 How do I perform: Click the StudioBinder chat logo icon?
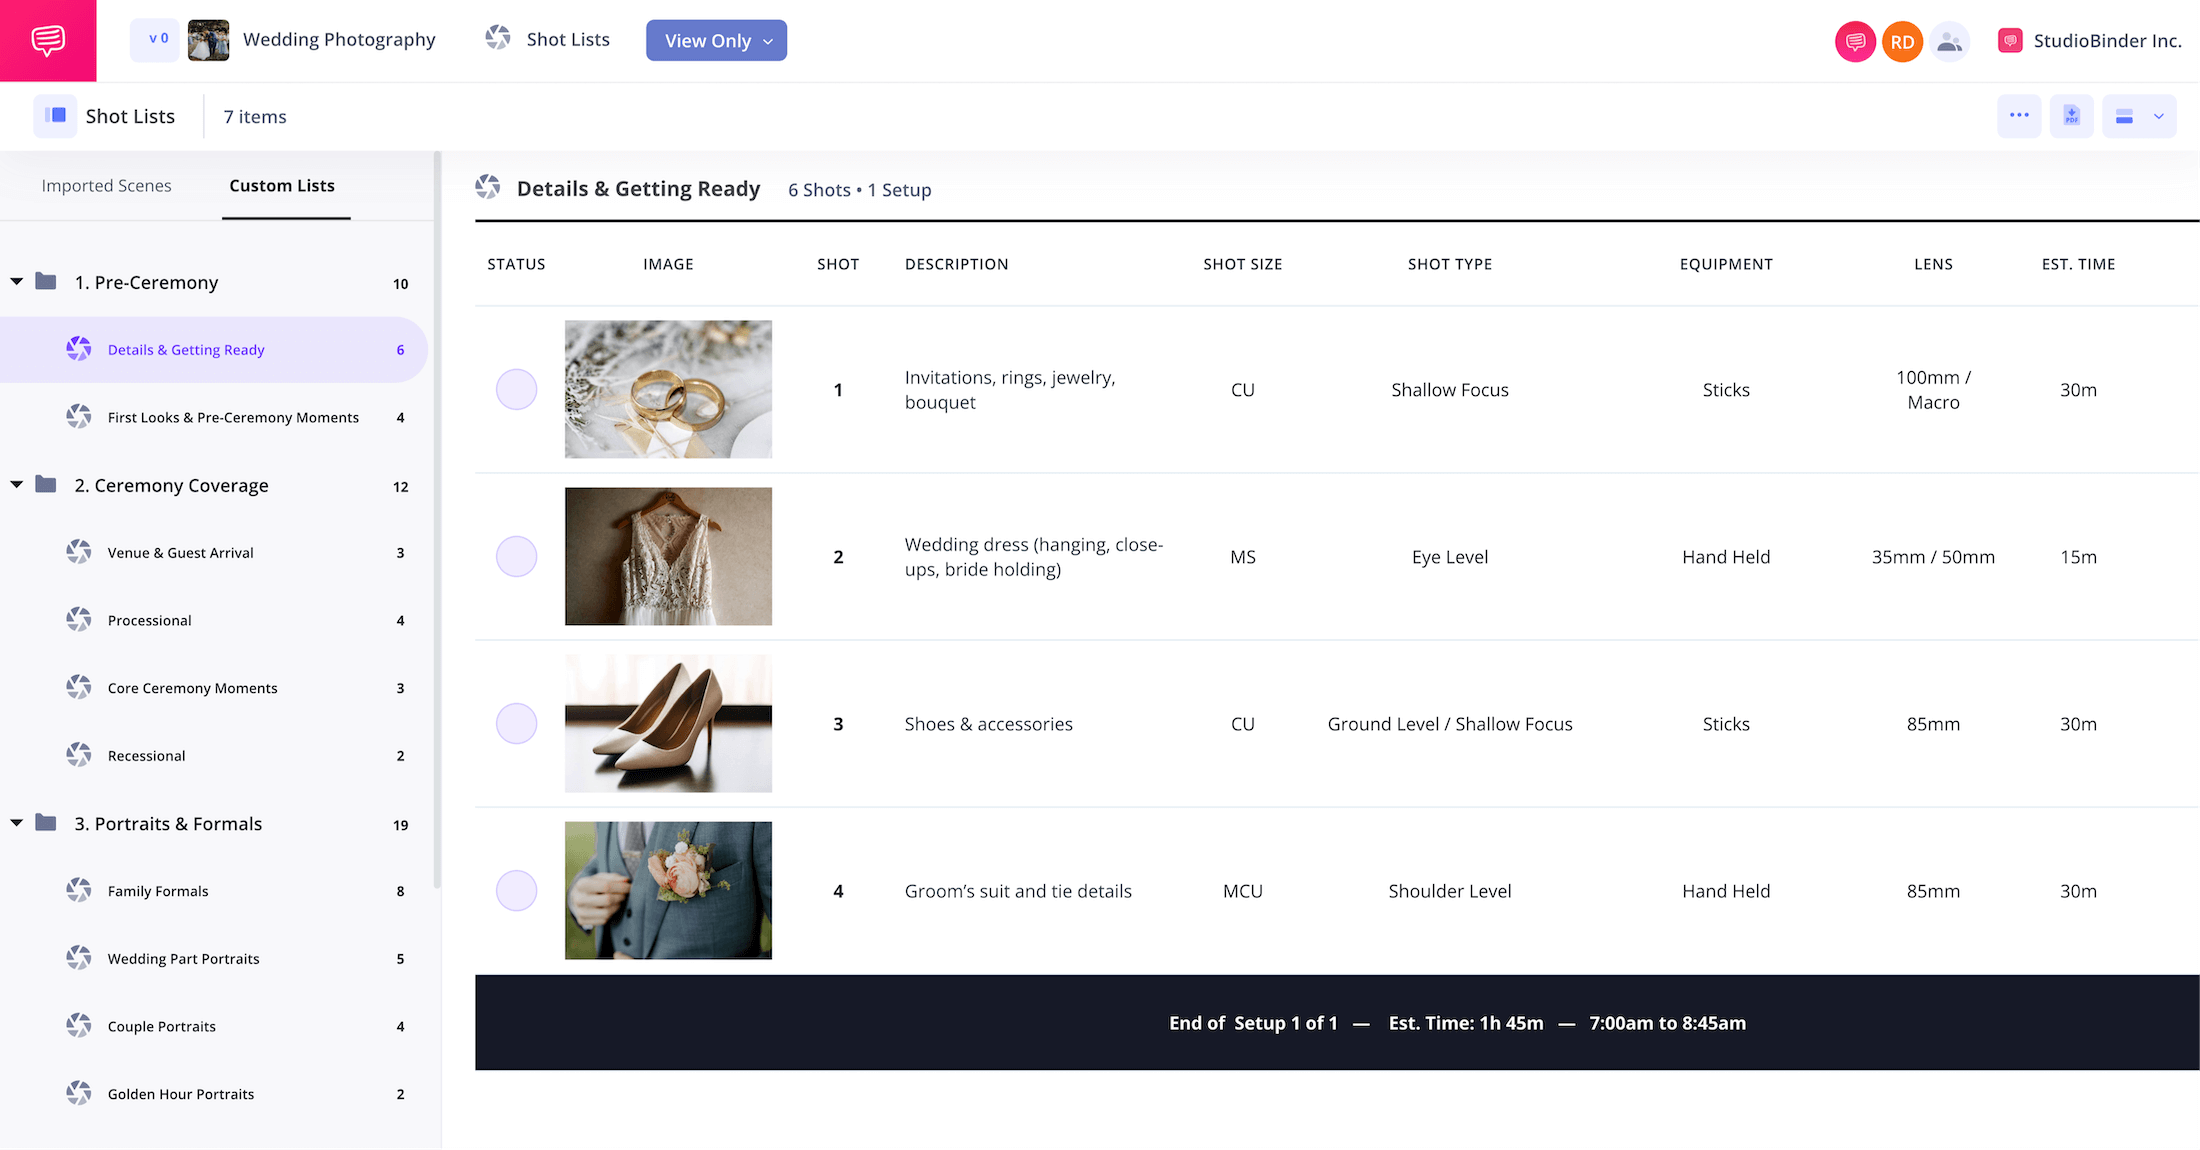[48, 40]
